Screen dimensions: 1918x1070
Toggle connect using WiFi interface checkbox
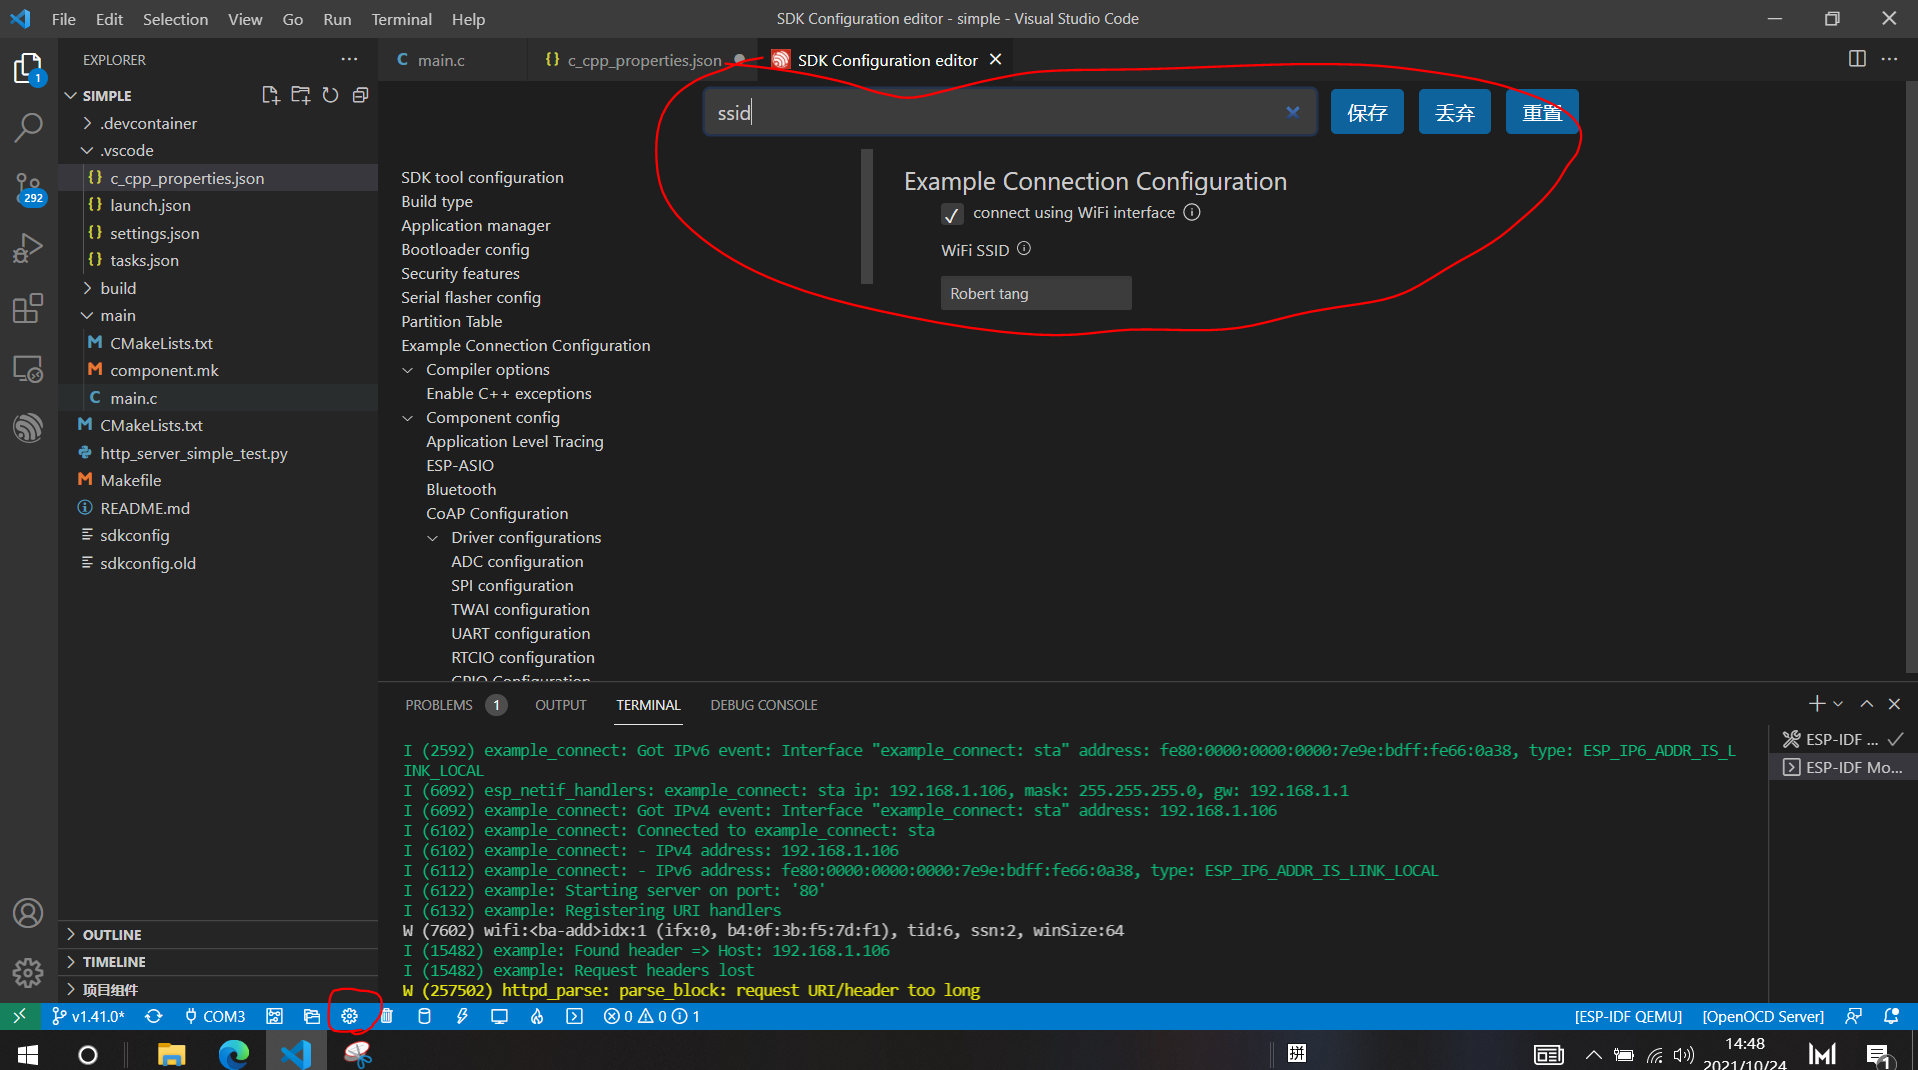952,214
